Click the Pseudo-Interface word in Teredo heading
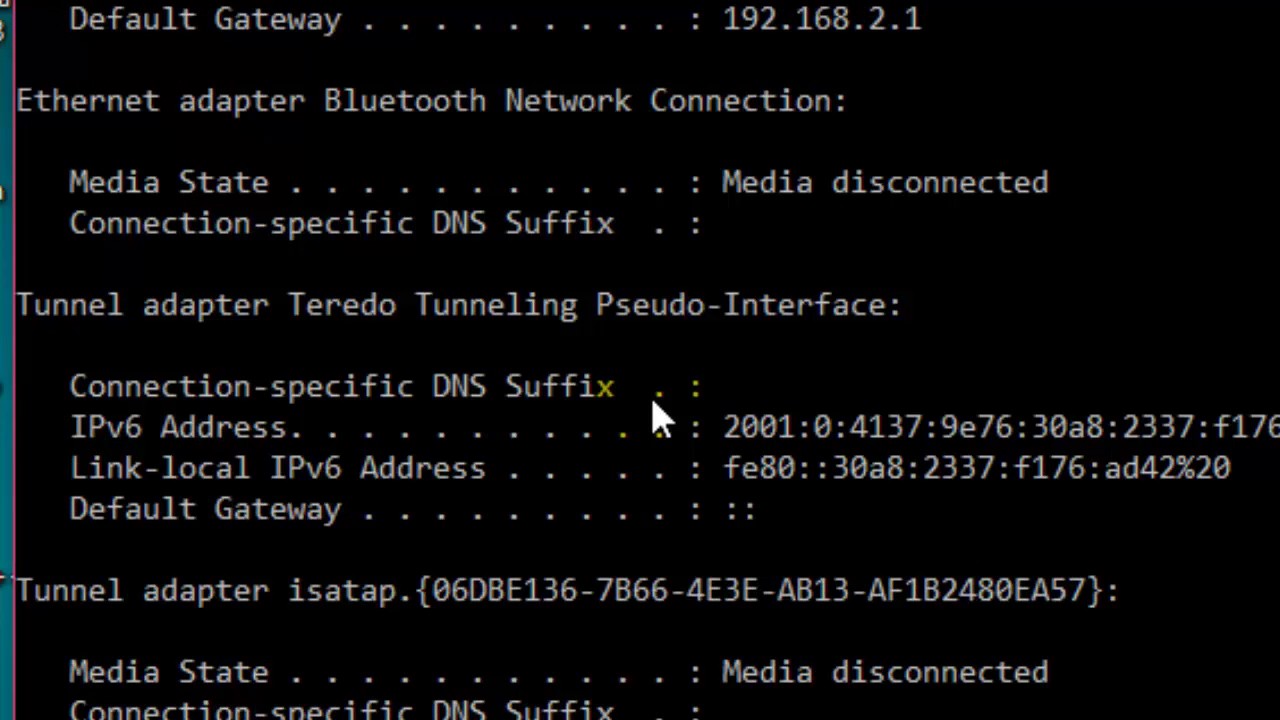The image size is (1280, 720). tap(748, 305)
